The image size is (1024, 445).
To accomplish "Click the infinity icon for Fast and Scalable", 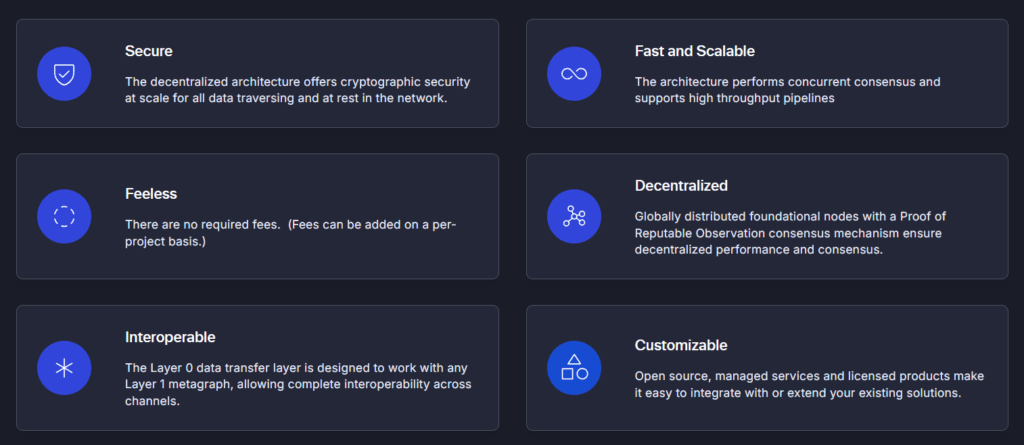I will click(574, 74).
